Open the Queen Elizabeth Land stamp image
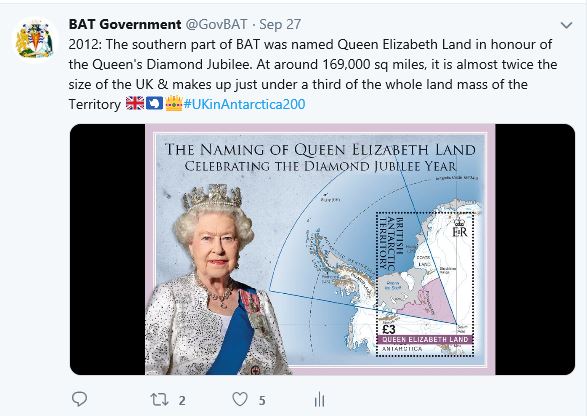The image size is (587, 416). tap(322, 249)
